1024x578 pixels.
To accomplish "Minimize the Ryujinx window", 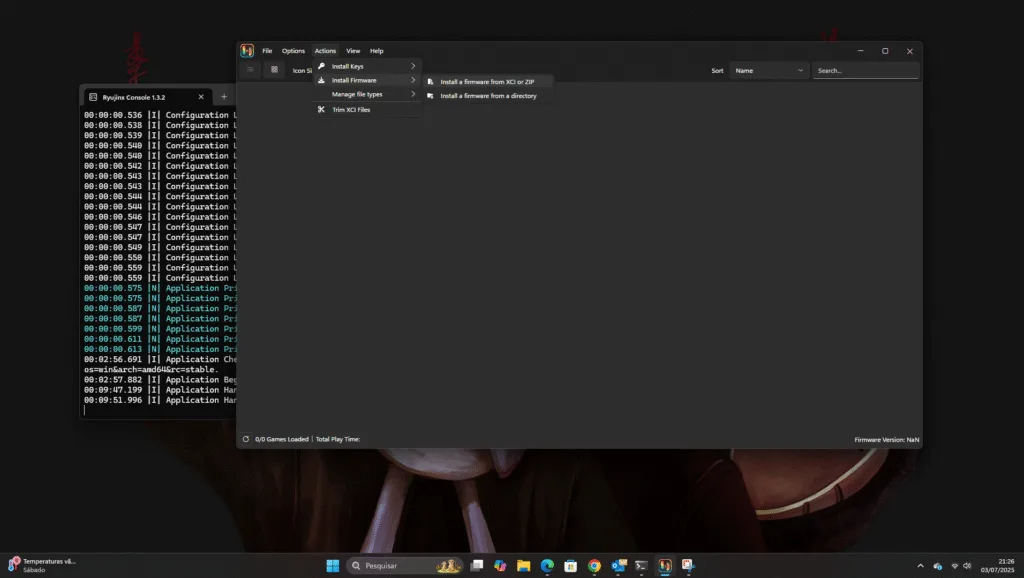I will coord(860,51).
